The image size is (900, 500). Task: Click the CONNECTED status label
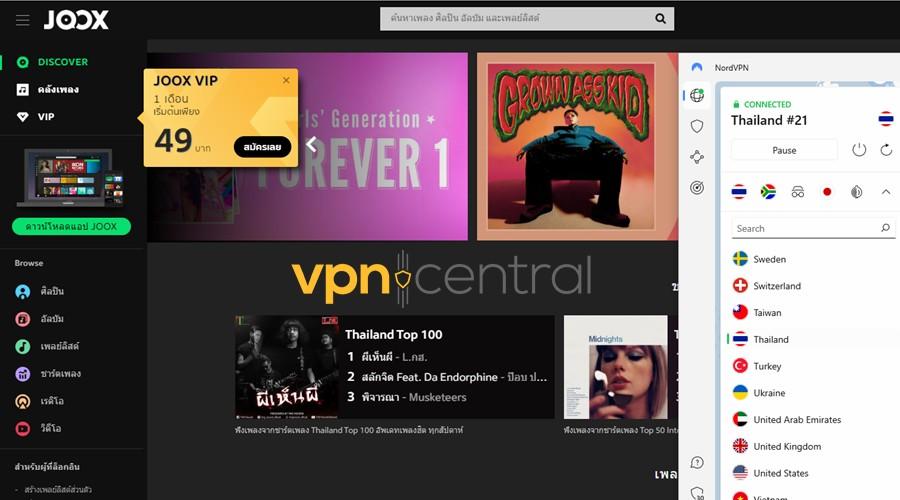click(x=767, y=104)
